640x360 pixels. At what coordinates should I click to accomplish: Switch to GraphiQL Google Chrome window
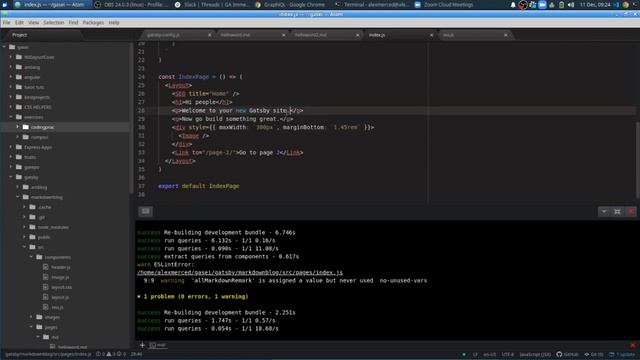290,5
